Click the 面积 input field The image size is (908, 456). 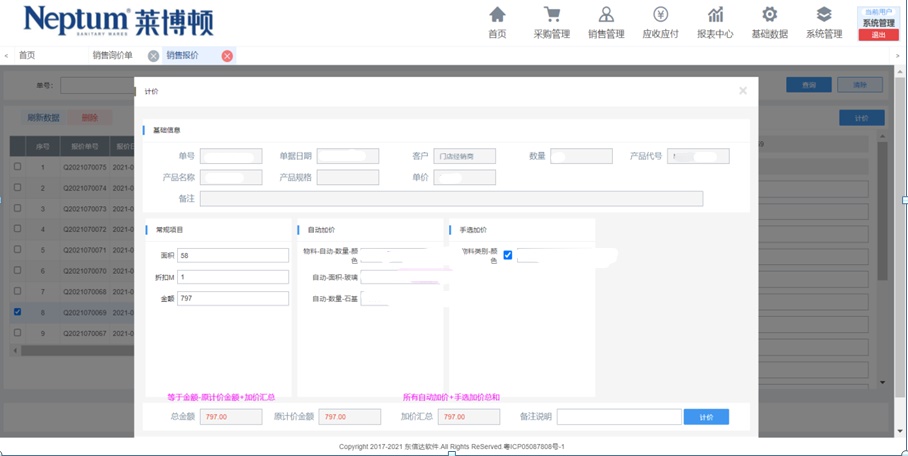point(232,256)
